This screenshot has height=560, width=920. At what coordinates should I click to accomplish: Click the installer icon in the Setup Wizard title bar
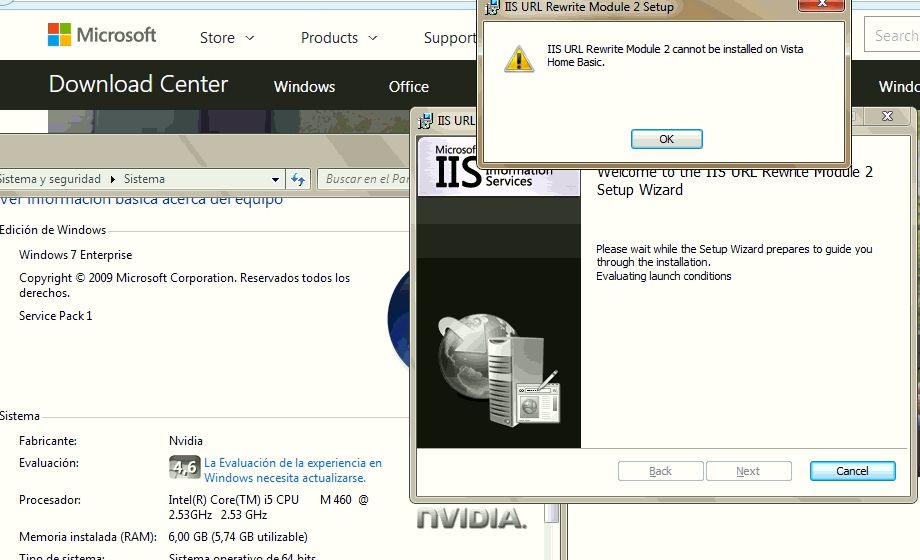[425, 121]
